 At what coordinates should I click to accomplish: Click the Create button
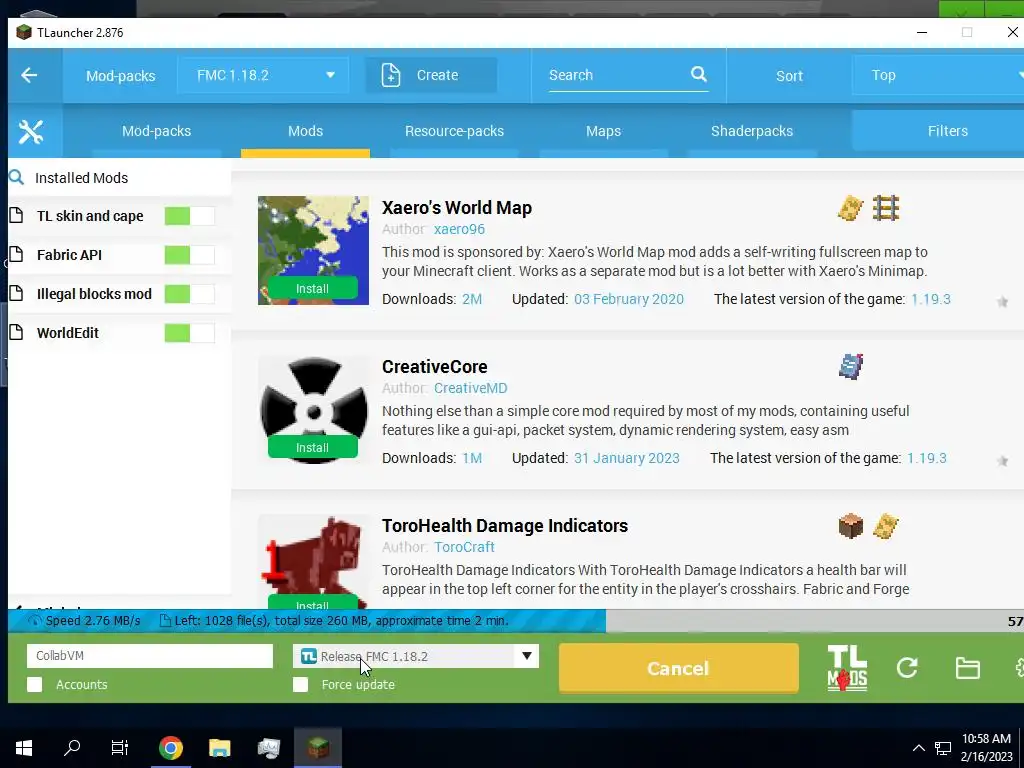(432, 75)
